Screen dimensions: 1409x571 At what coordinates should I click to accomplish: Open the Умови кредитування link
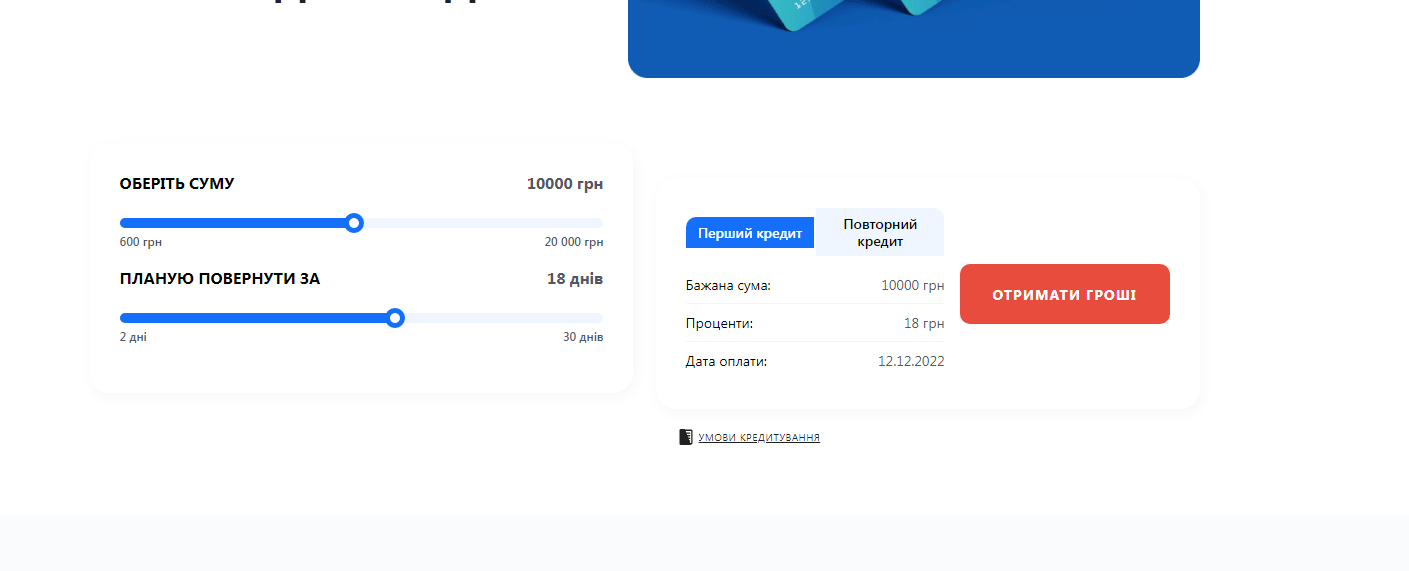759,438
